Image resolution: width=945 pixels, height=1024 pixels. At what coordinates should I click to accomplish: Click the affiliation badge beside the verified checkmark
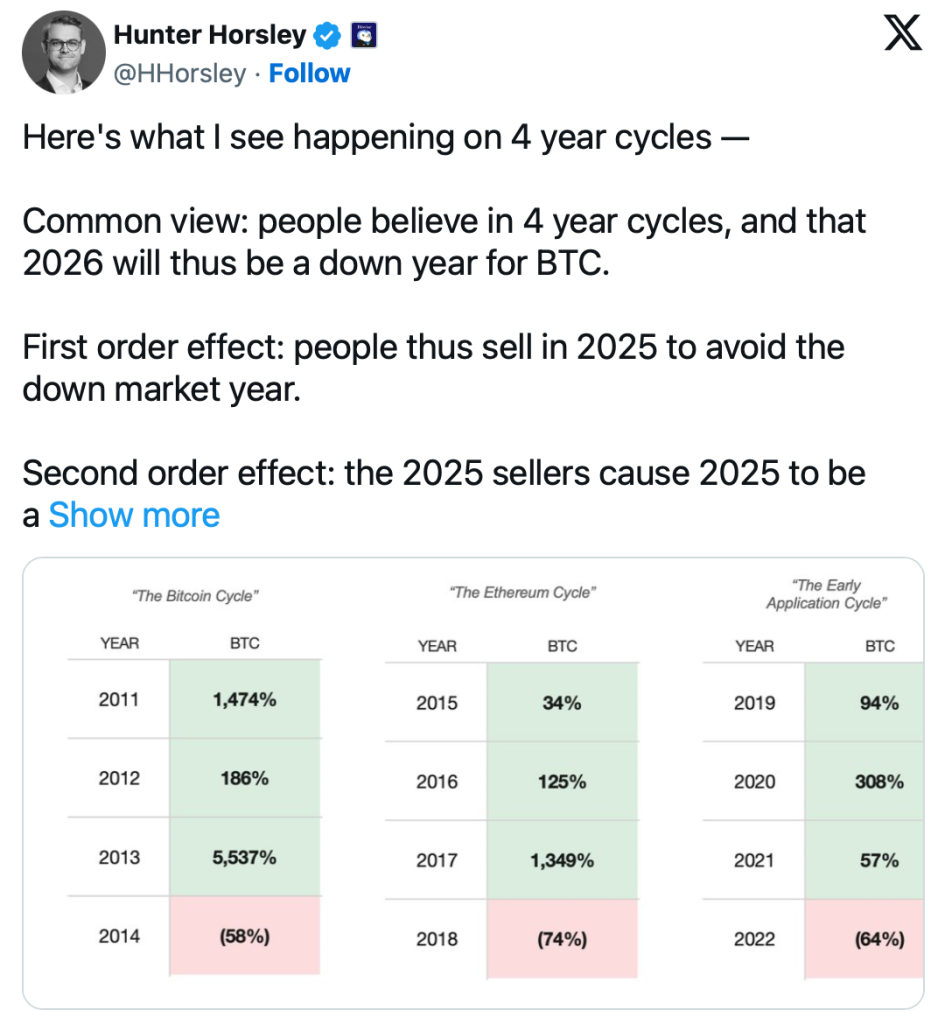coord(362,36)
